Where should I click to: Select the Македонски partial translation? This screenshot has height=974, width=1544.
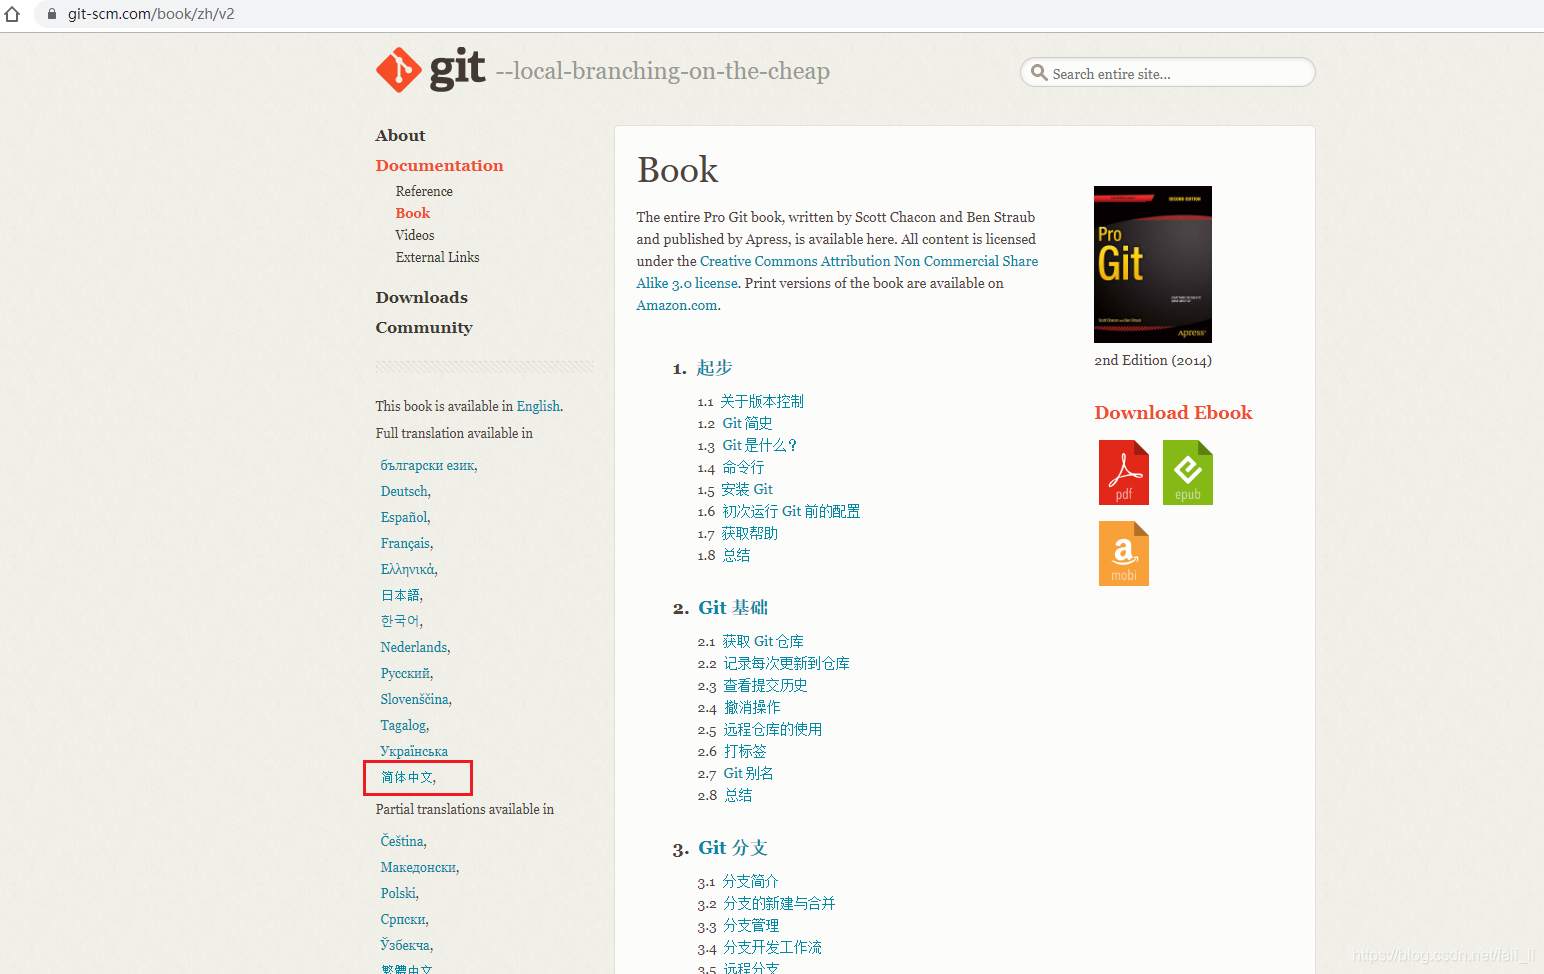(419, 867)
